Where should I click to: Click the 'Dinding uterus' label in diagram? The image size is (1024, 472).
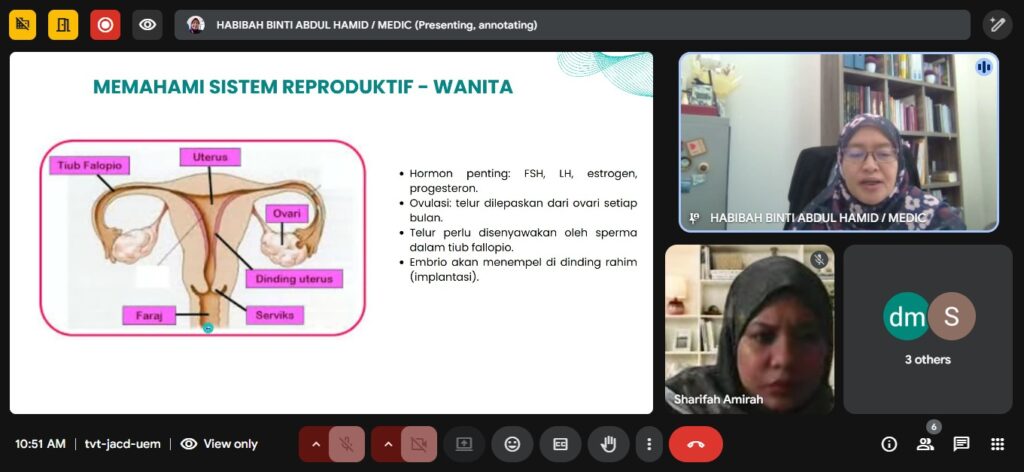pos(294,279)
